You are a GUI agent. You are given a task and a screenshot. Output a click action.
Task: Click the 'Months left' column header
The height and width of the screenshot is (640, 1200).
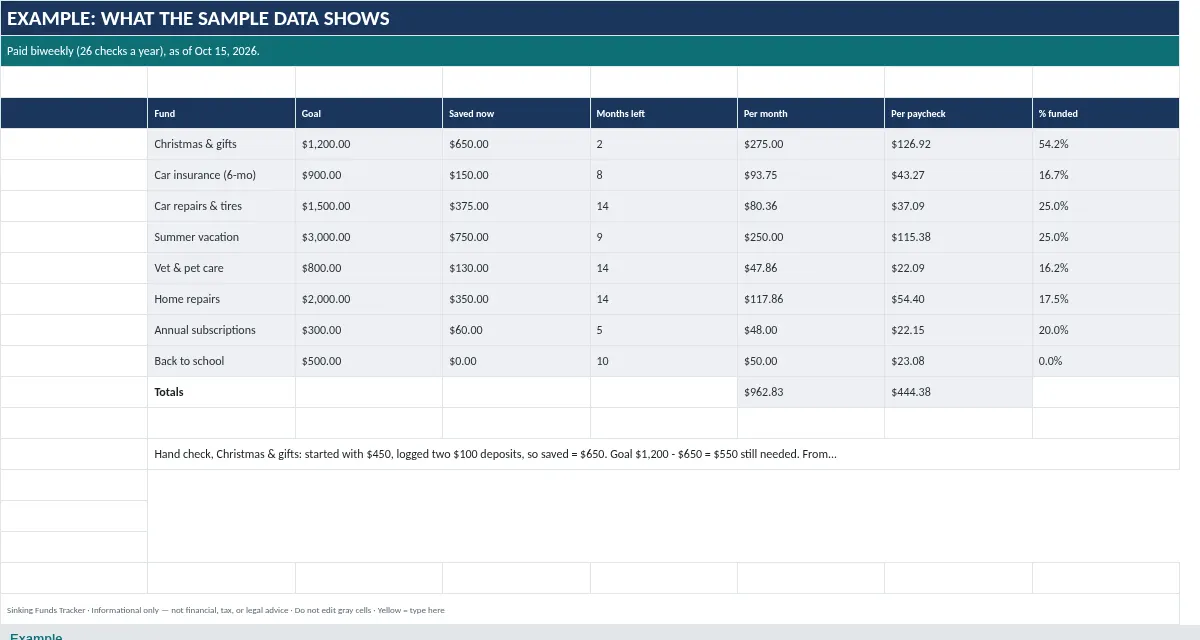[664, 113]
